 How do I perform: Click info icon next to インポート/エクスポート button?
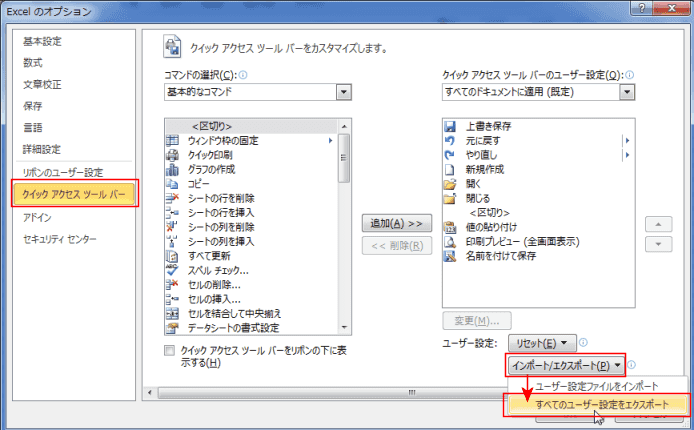632,365
